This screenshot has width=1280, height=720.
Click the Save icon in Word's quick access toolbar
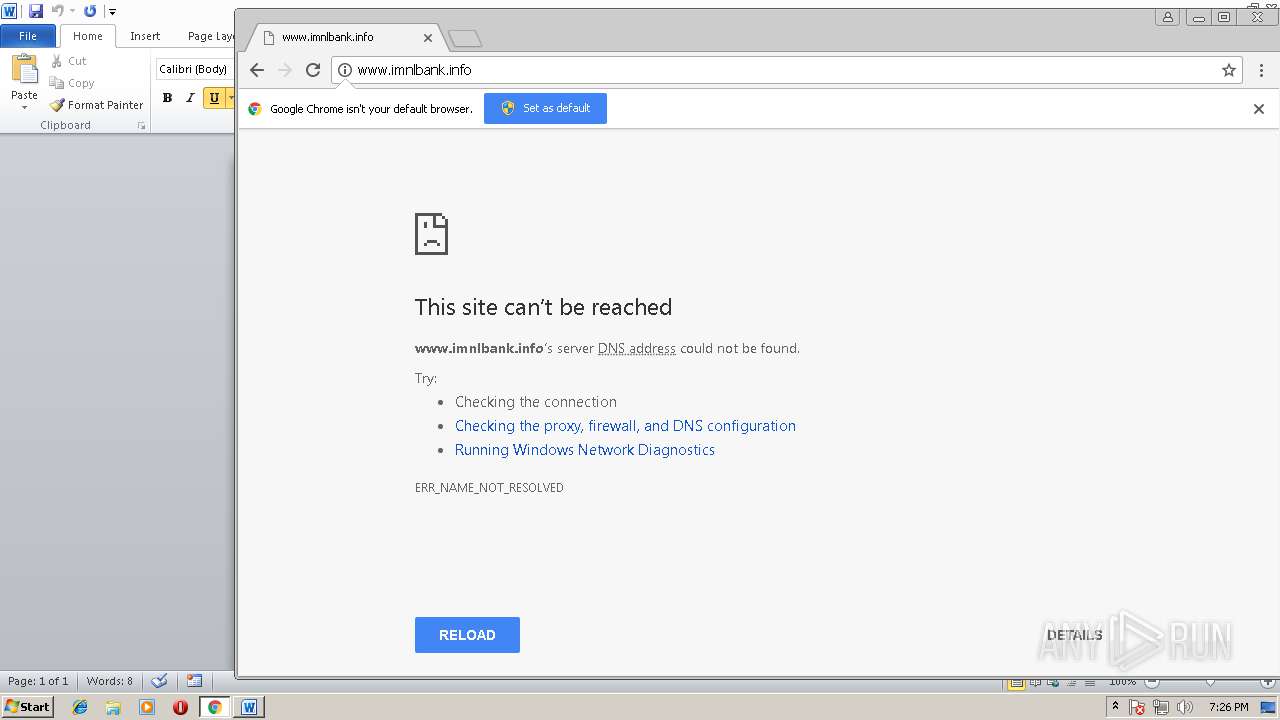point(36,11)
